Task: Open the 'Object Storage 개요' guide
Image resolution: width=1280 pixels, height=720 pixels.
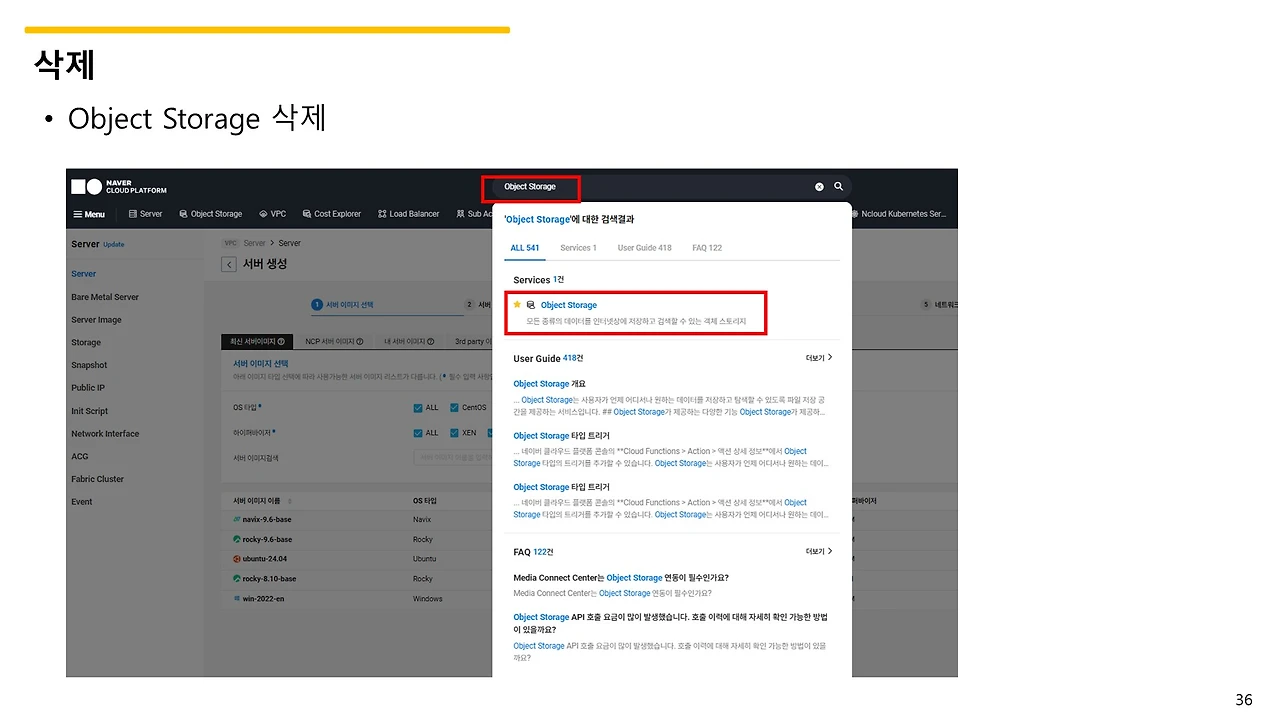Action: [550, 384]
